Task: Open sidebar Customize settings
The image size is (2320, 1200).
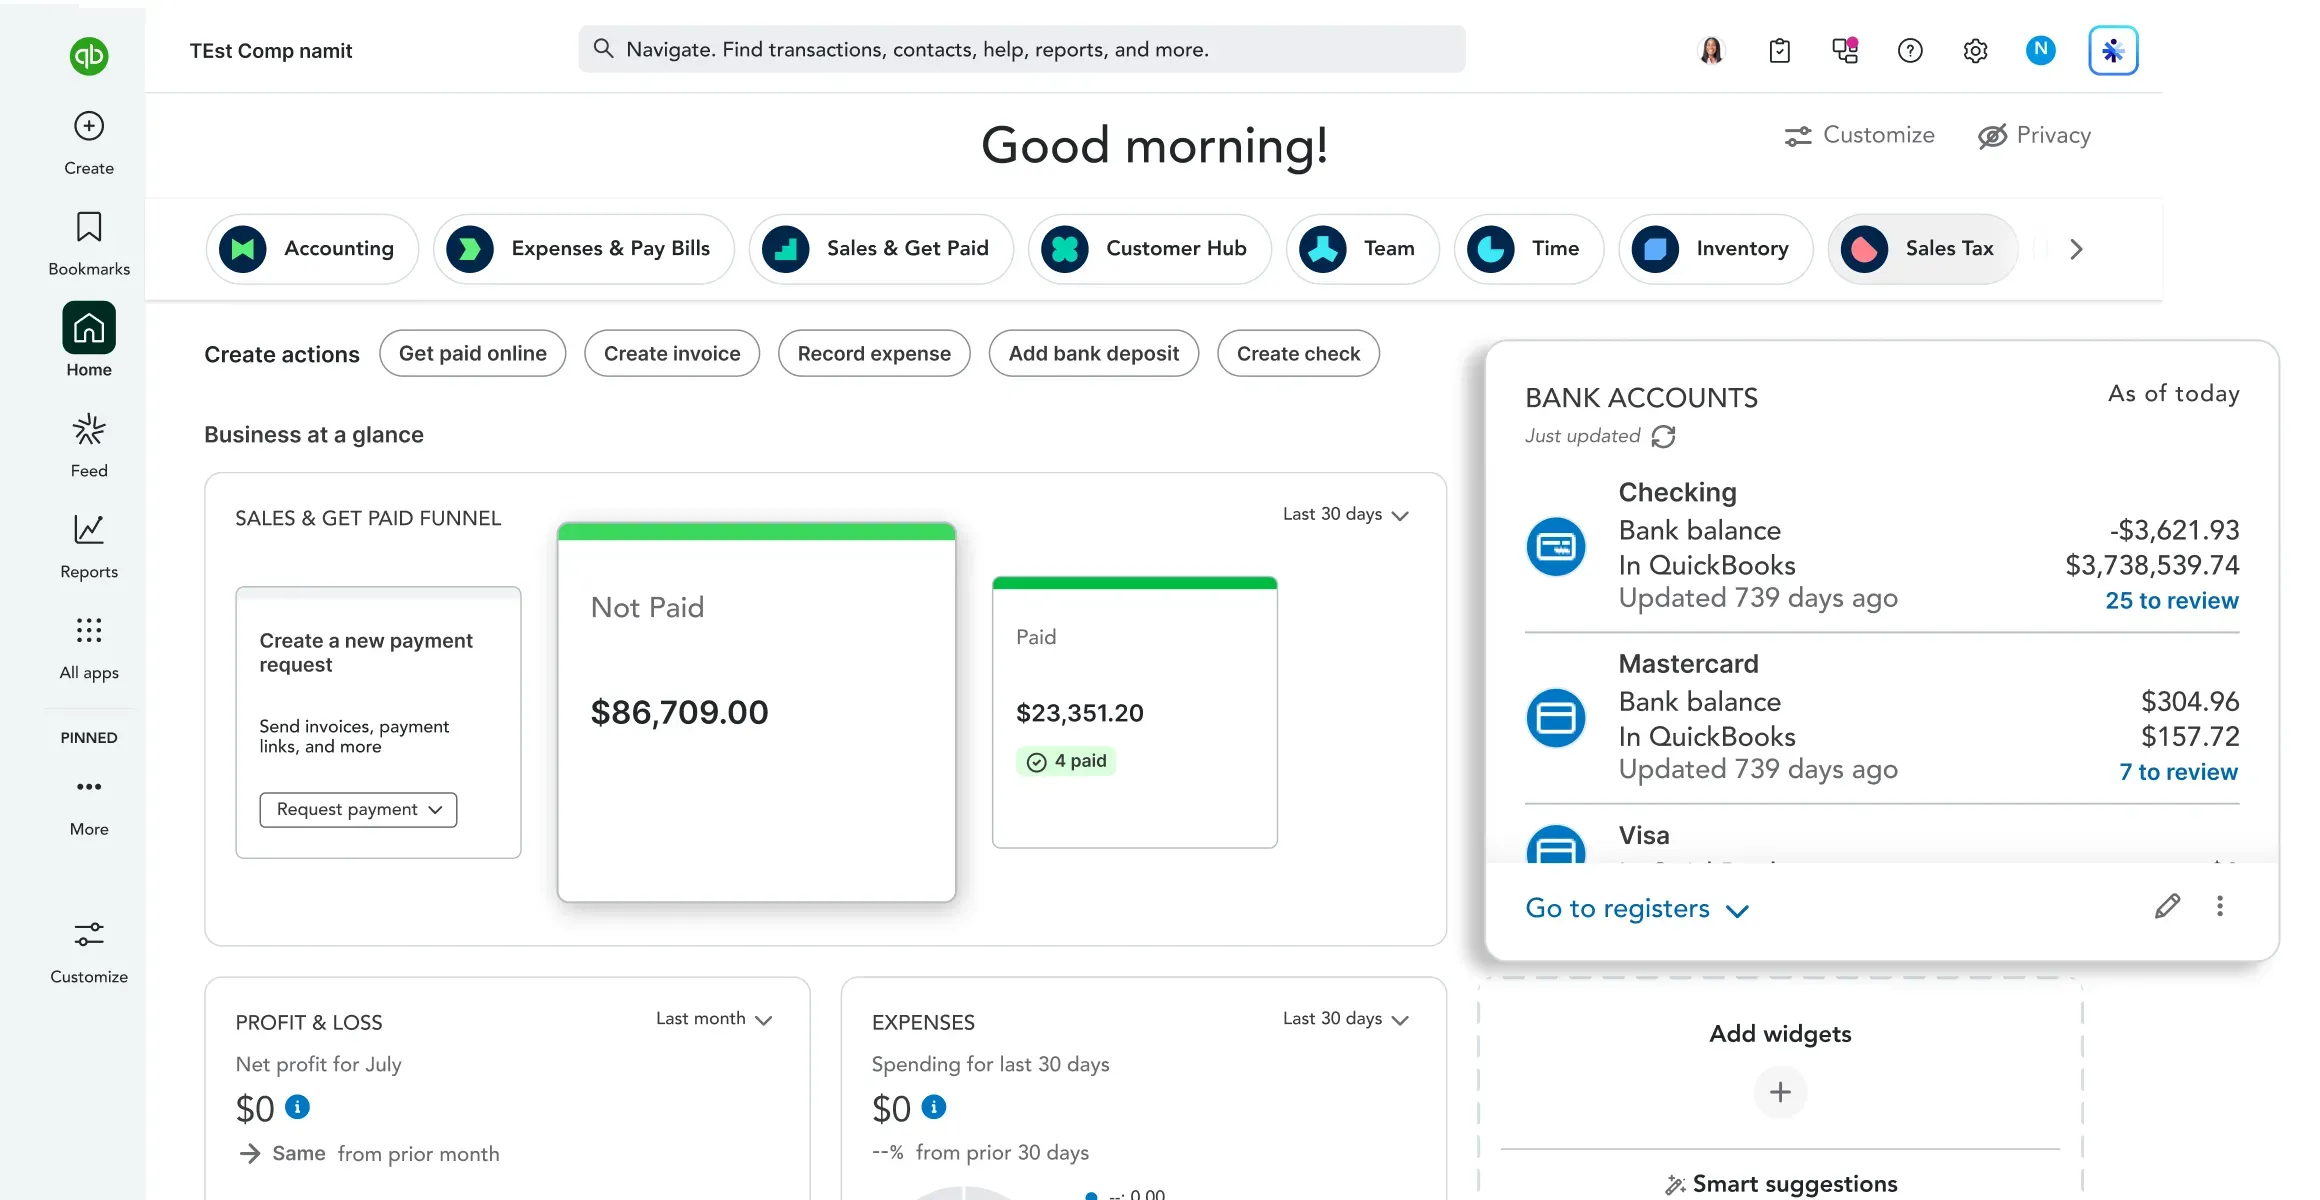Action: click(x=89, y=953)
